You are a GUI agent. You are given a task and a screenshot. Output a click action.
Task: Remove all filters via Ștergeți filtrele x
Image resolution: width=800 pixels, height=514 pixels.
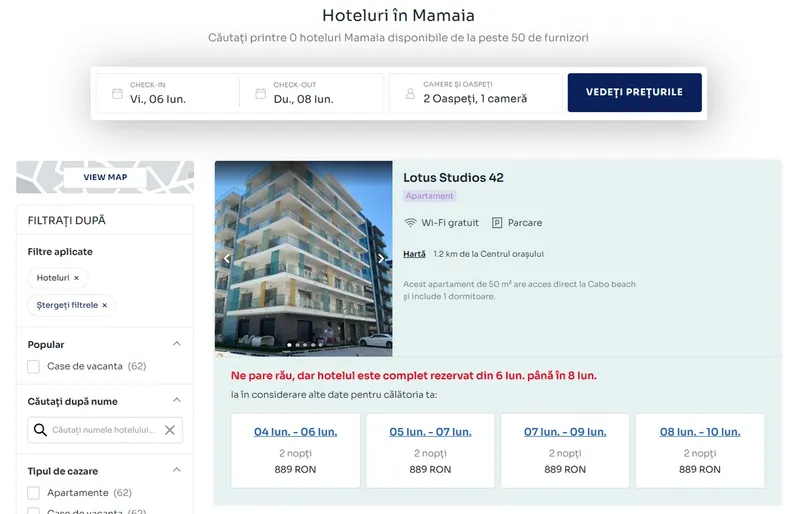(x=104, y=305)
